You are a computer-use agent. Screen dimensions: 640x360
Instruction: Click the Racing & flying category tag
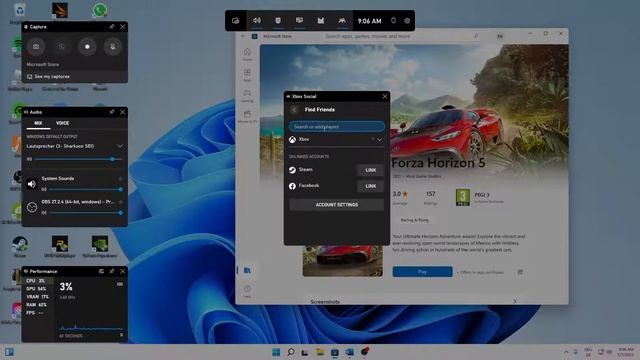[x=414, y=220]
